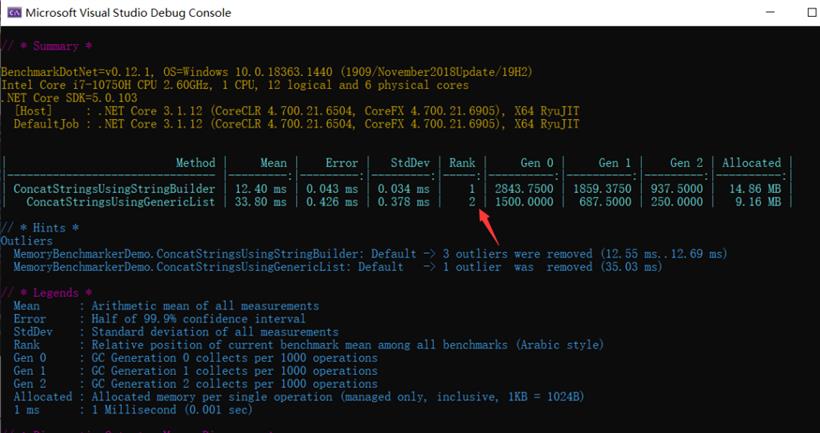
Task: Click the mean value '12.40 ms'
Action: pyautogui.click(x=260, y=189)
